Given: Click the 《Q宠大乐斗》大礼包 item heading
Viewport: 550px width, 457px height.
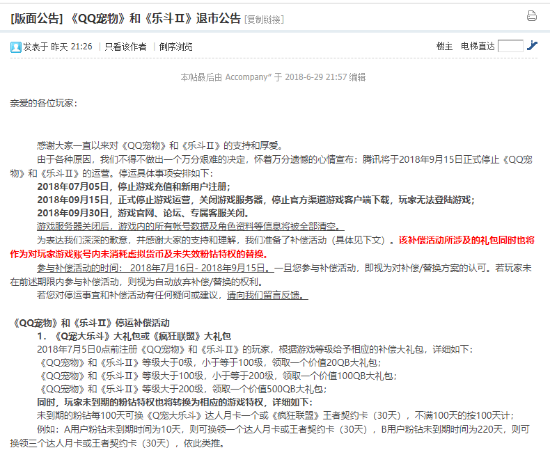Looking at the screenshot, I should pyautogui.click(x=134, y=336).
